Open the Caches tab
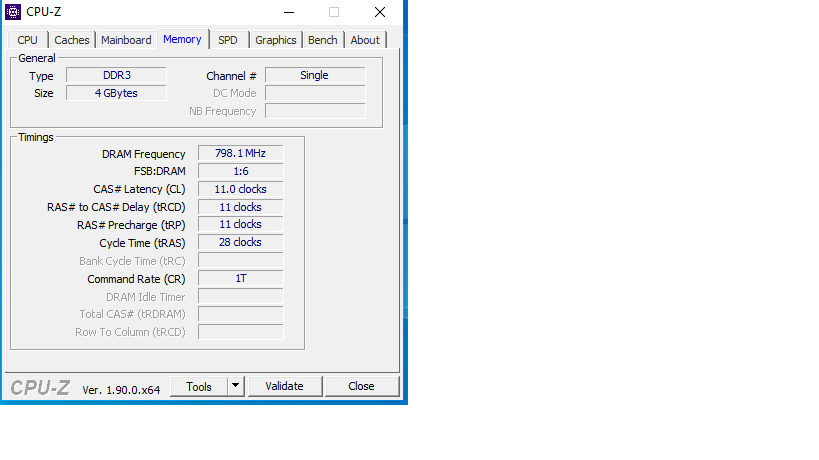 coord(72,40)
